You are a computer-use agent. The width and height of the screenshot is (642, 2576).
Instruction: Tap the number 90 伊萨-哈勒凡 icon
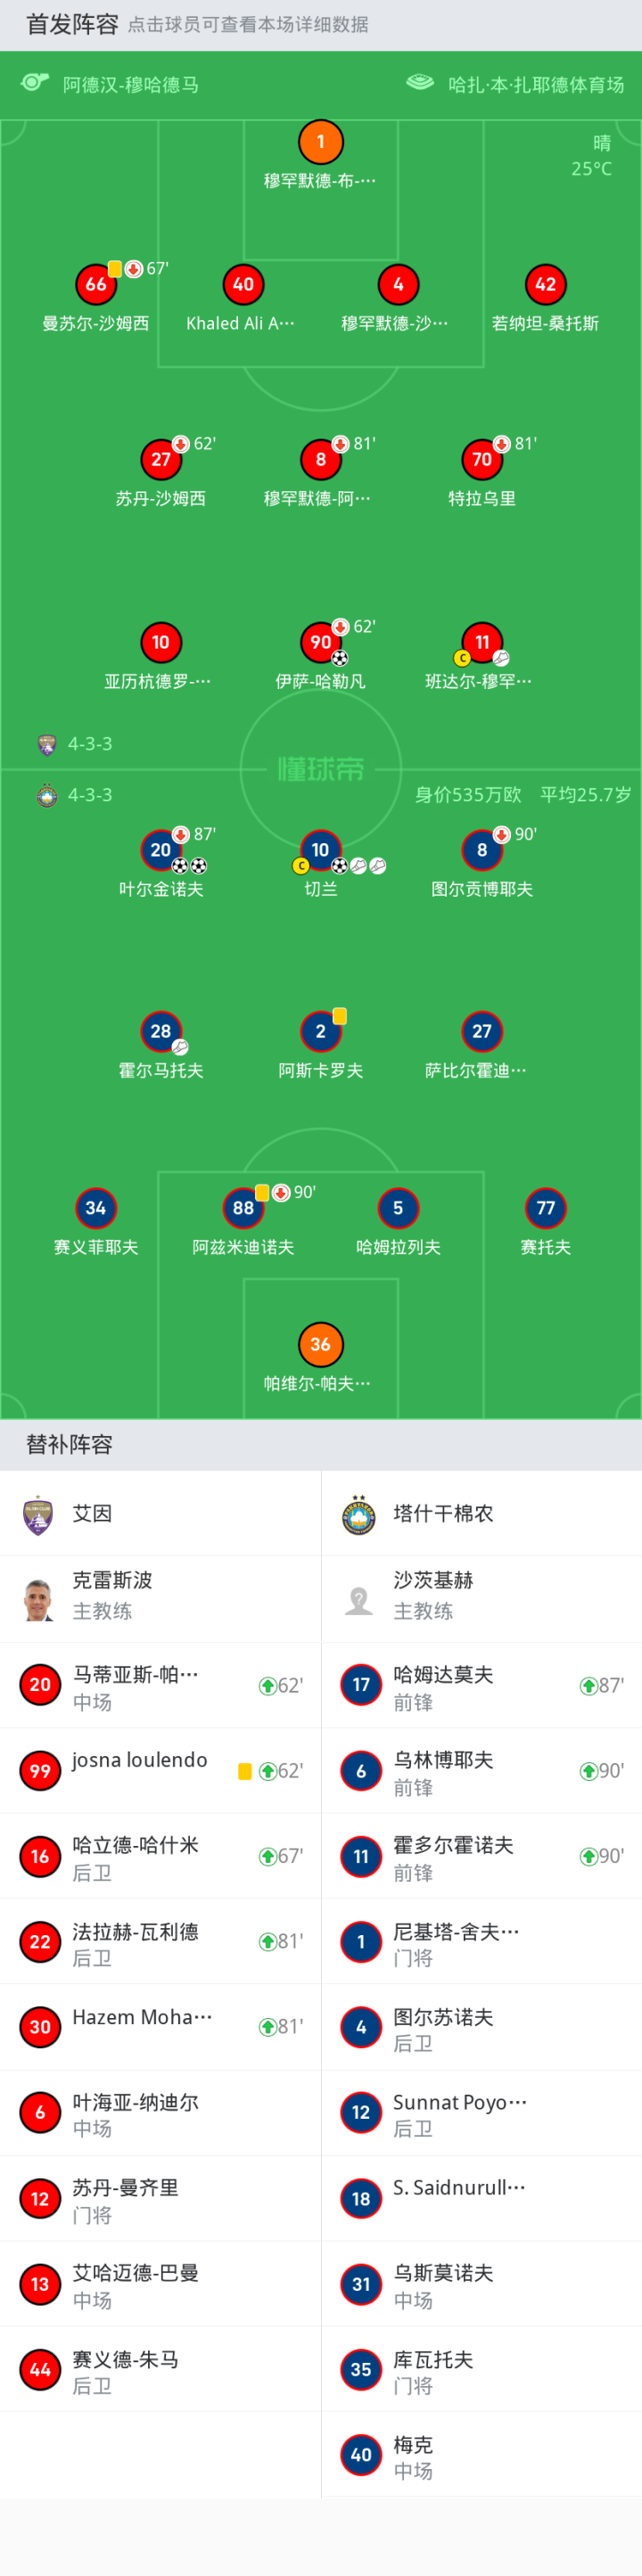320,642
